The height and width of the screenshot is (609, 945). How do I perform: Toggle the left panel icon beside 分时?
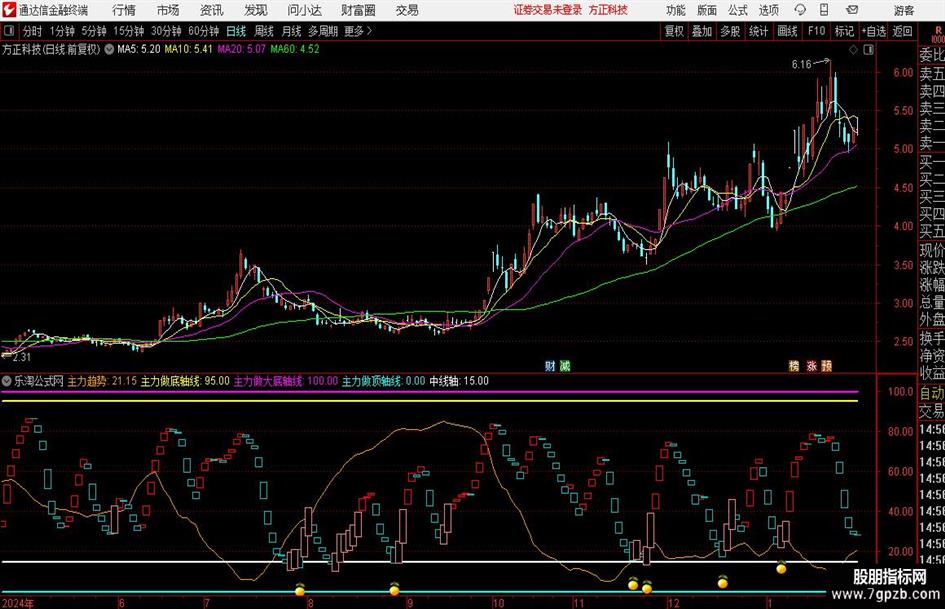[9, 31]
